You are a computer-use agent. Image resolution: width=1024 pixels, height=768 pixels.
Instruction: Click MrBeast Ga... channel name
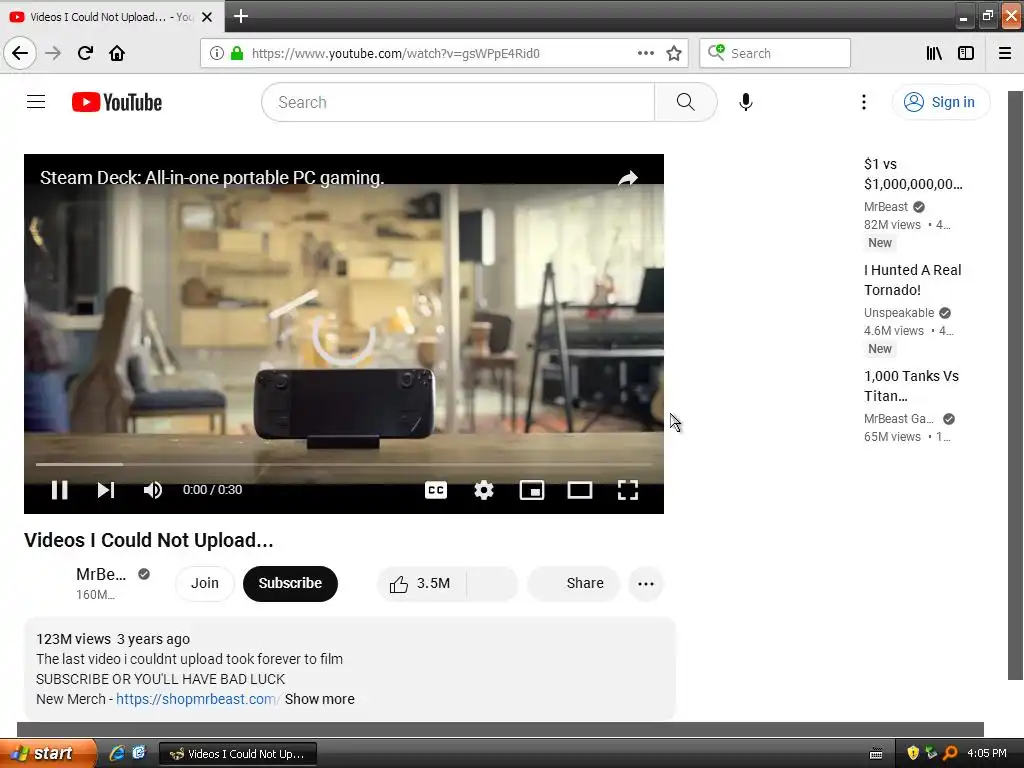coord(899,419)
